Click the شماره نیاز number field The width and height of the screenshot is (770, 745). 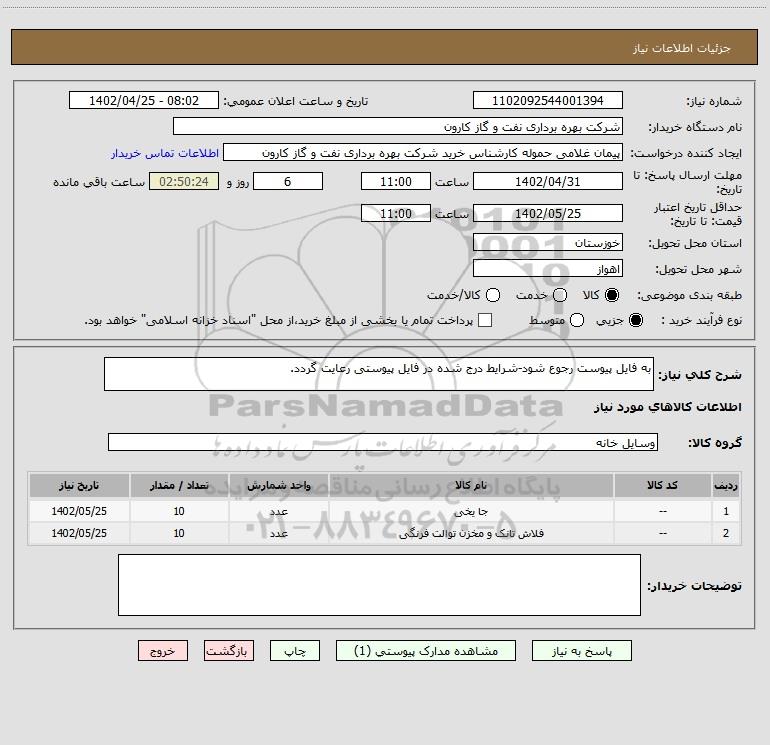pyautogui.click(x=548, y=100)
